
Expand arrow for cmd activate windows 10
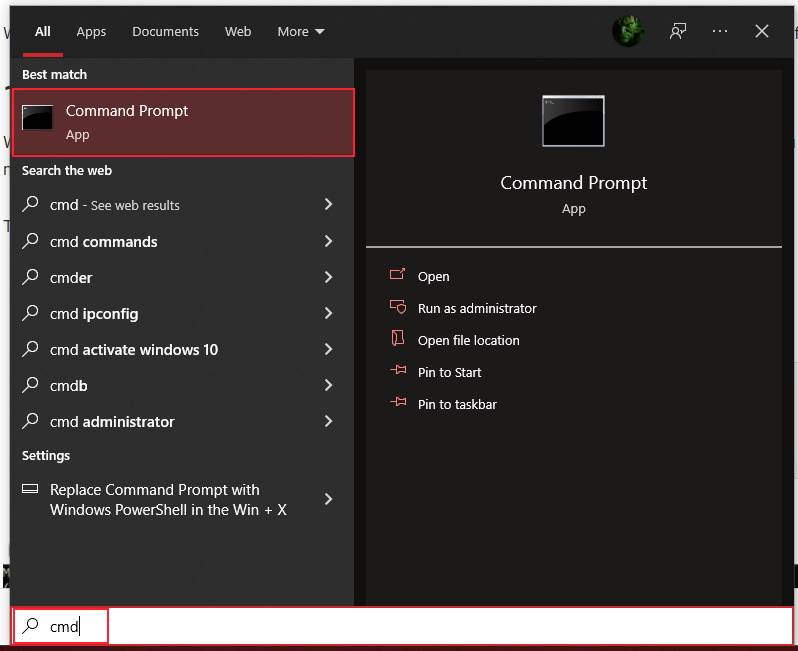[328, 349]
